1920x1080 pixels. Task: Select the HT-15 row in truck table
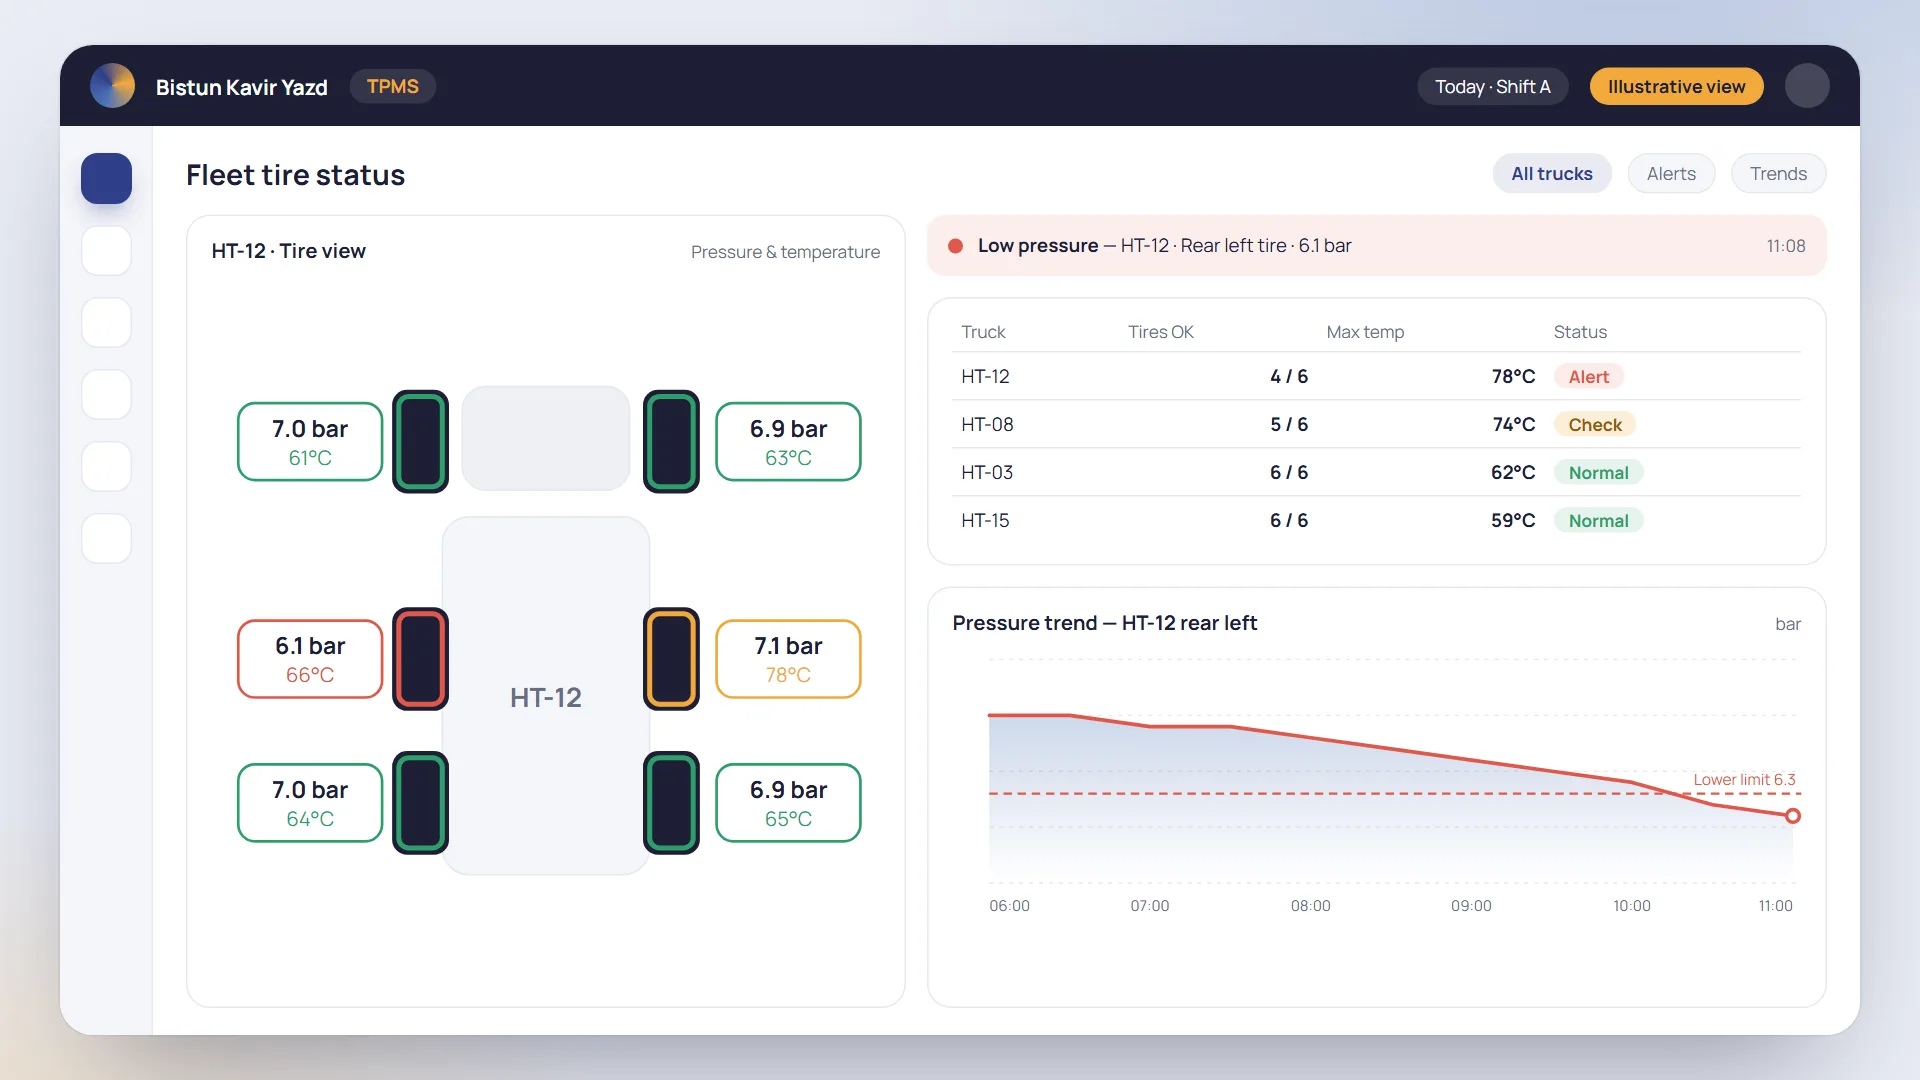pyautogui.click(x=1376, y=520)
